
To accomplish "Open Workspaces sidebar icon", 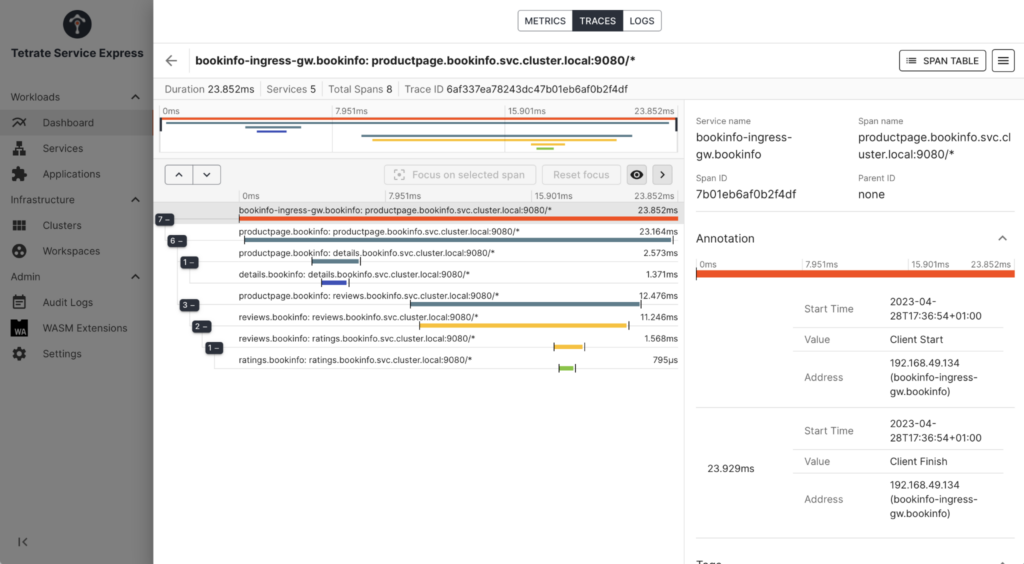I will point(19,251).
